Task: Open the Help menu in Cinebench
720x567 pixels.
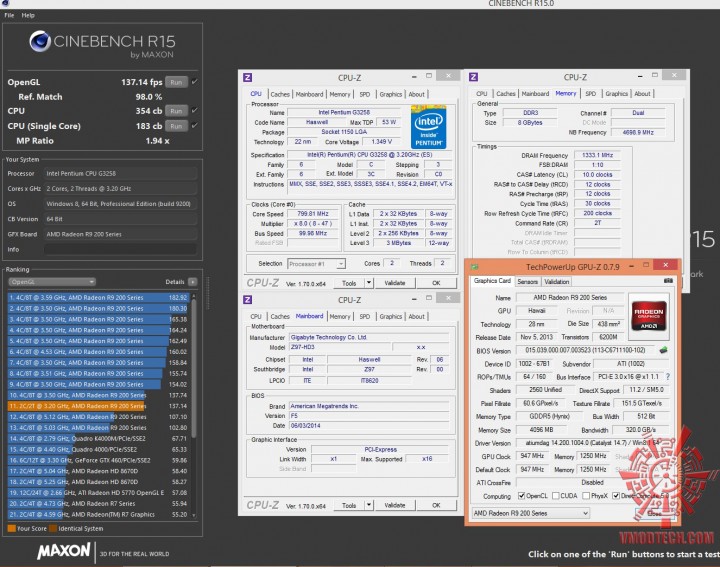Action: tap(28, 15)
